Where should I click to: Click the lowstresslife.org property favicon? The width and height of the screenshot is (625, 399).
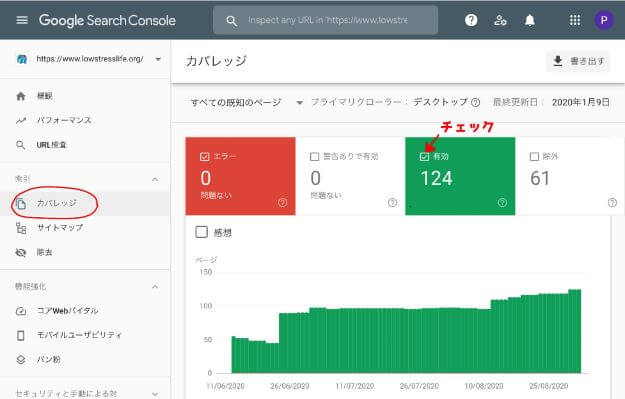coord(22,59)
